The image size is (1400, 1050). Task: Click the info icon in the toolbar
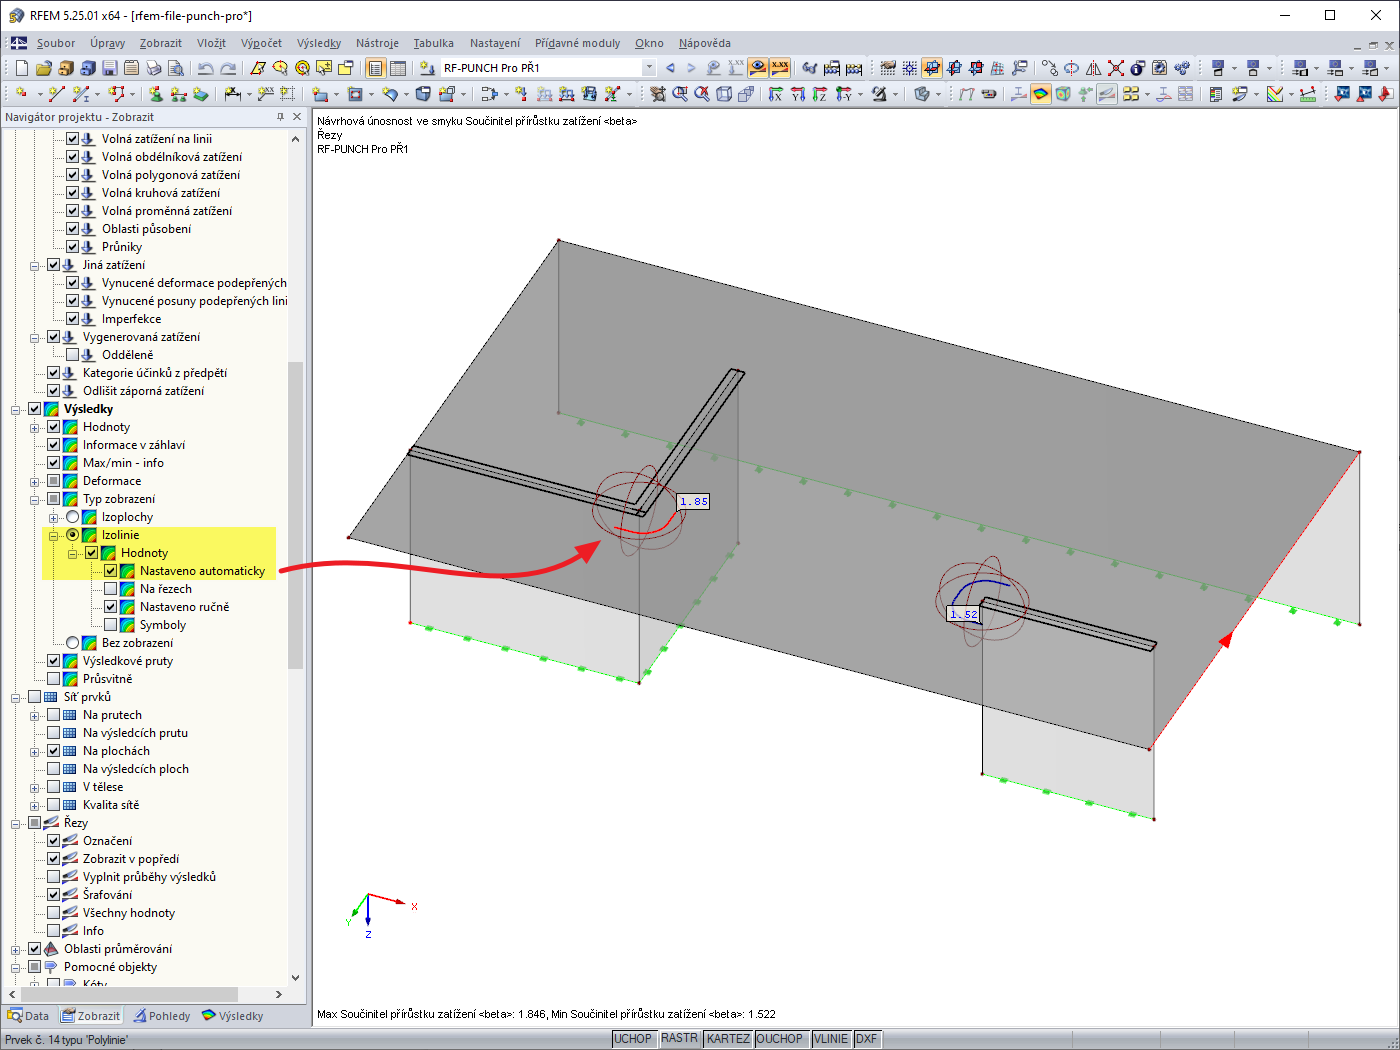1137,68
